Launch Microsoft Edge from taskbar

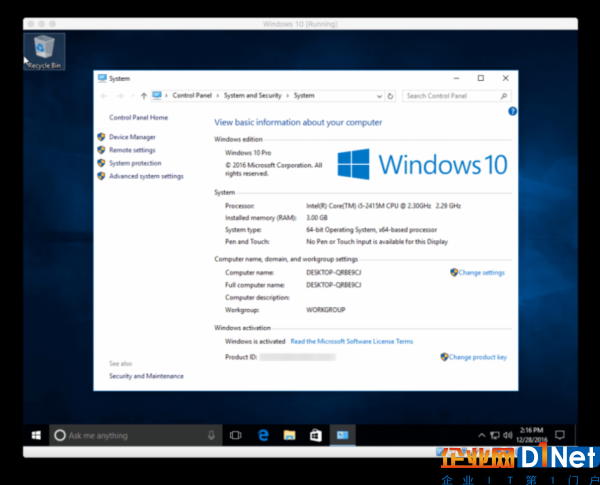[x=263, y=435]
